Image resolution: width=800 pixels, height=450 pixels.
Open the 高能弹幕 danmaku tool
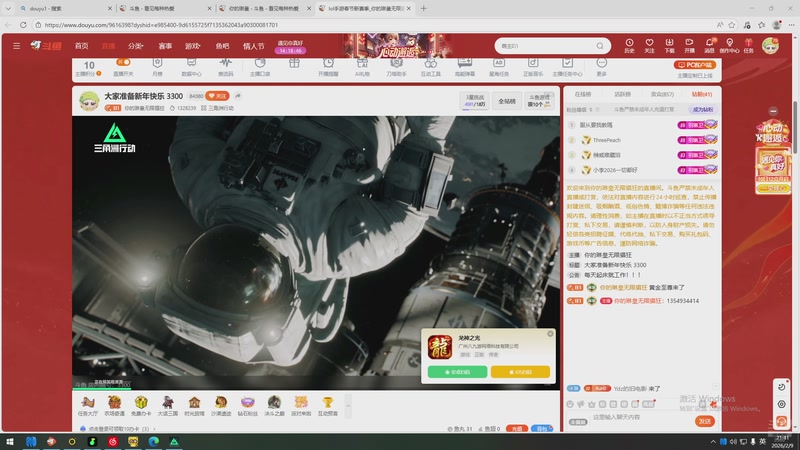click(465, 67)
